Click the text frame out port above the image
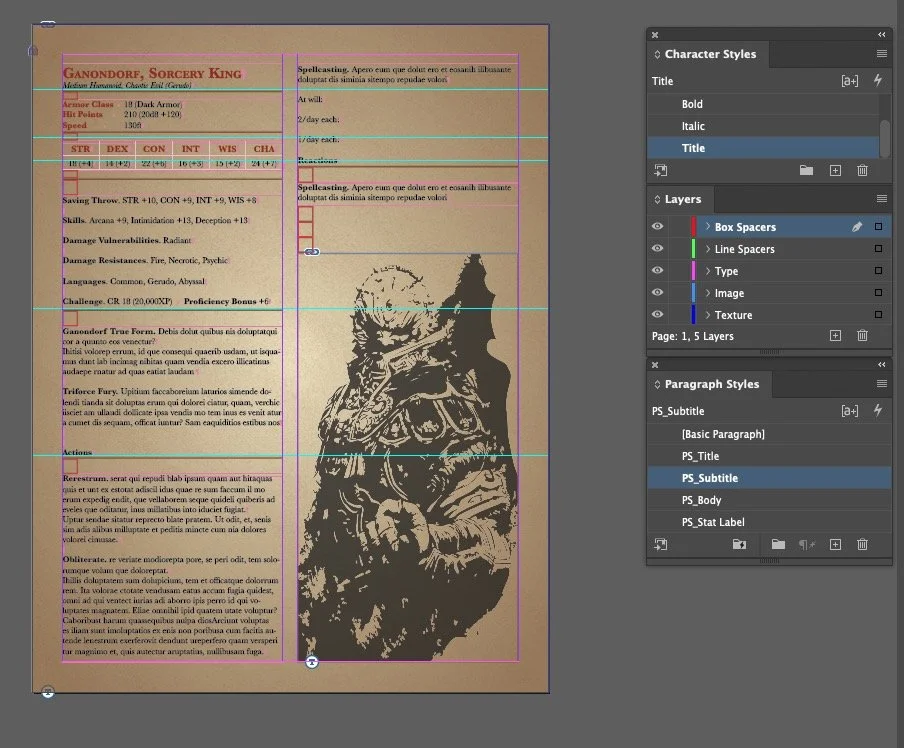The width and height of the screenshot is (904, 748). pos(311,252)
